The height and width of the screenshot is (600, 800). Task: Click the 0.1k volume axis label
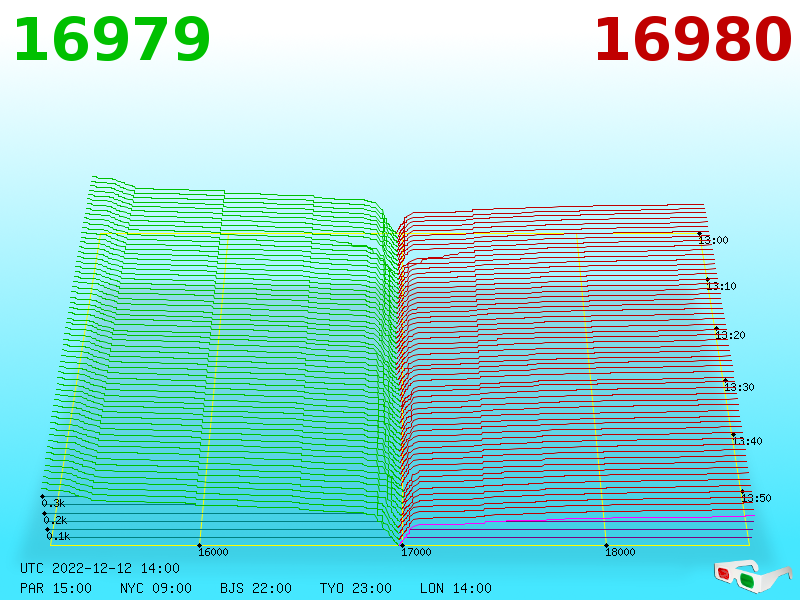[x=58, y=536]
